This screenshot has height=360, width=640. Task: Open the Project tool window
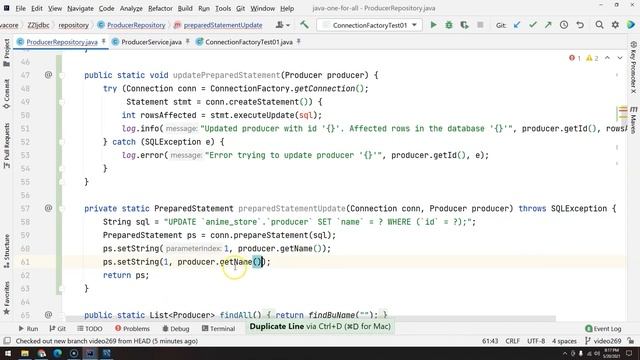(7, 53)
